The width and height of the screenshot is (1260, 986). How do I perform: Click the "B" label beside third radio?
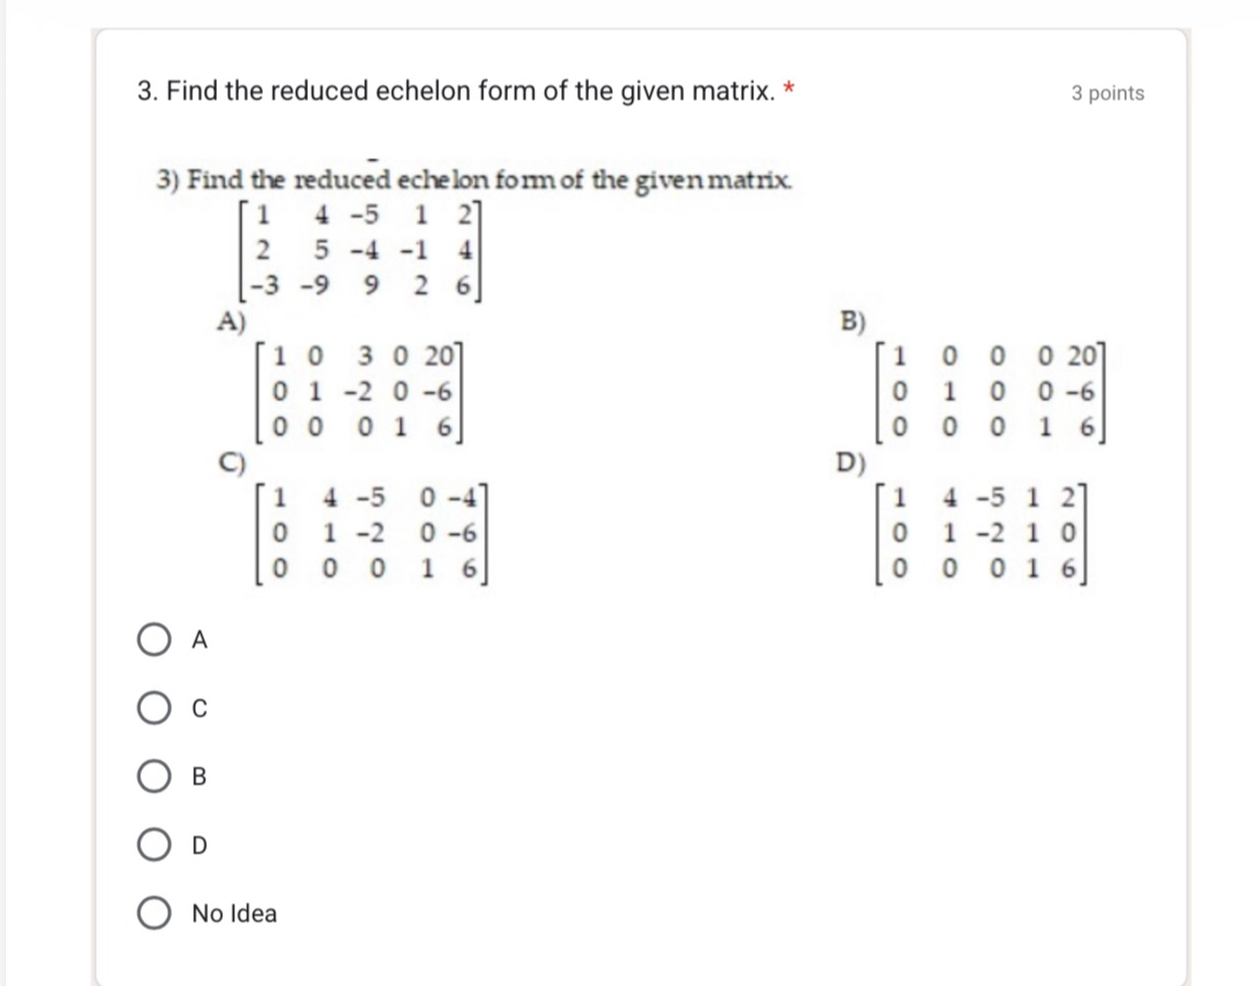pos(199,777)
